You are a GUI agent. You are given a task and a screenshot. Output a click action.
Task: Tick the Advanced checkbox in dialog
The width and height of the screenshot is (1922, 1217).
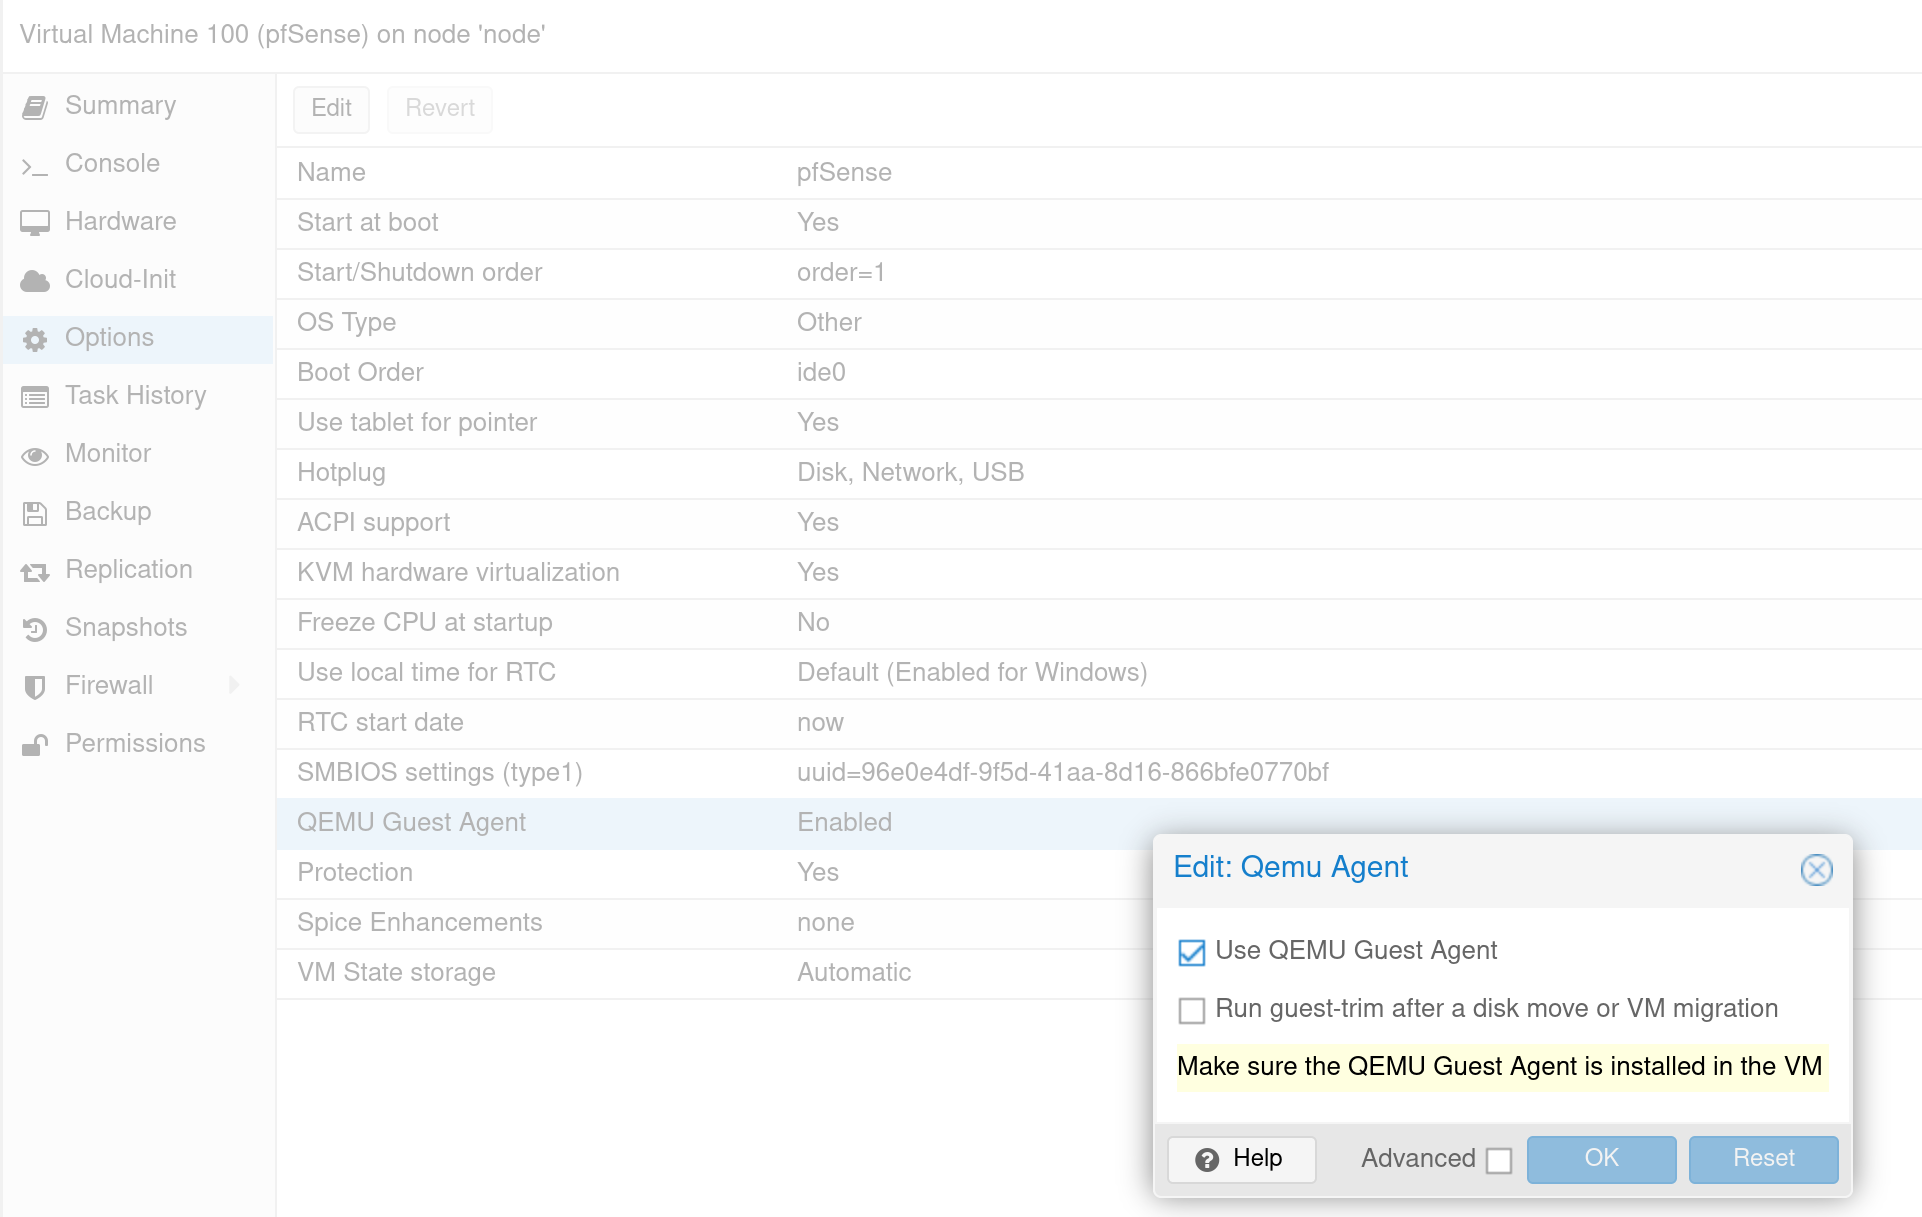coord(1498,1160)
